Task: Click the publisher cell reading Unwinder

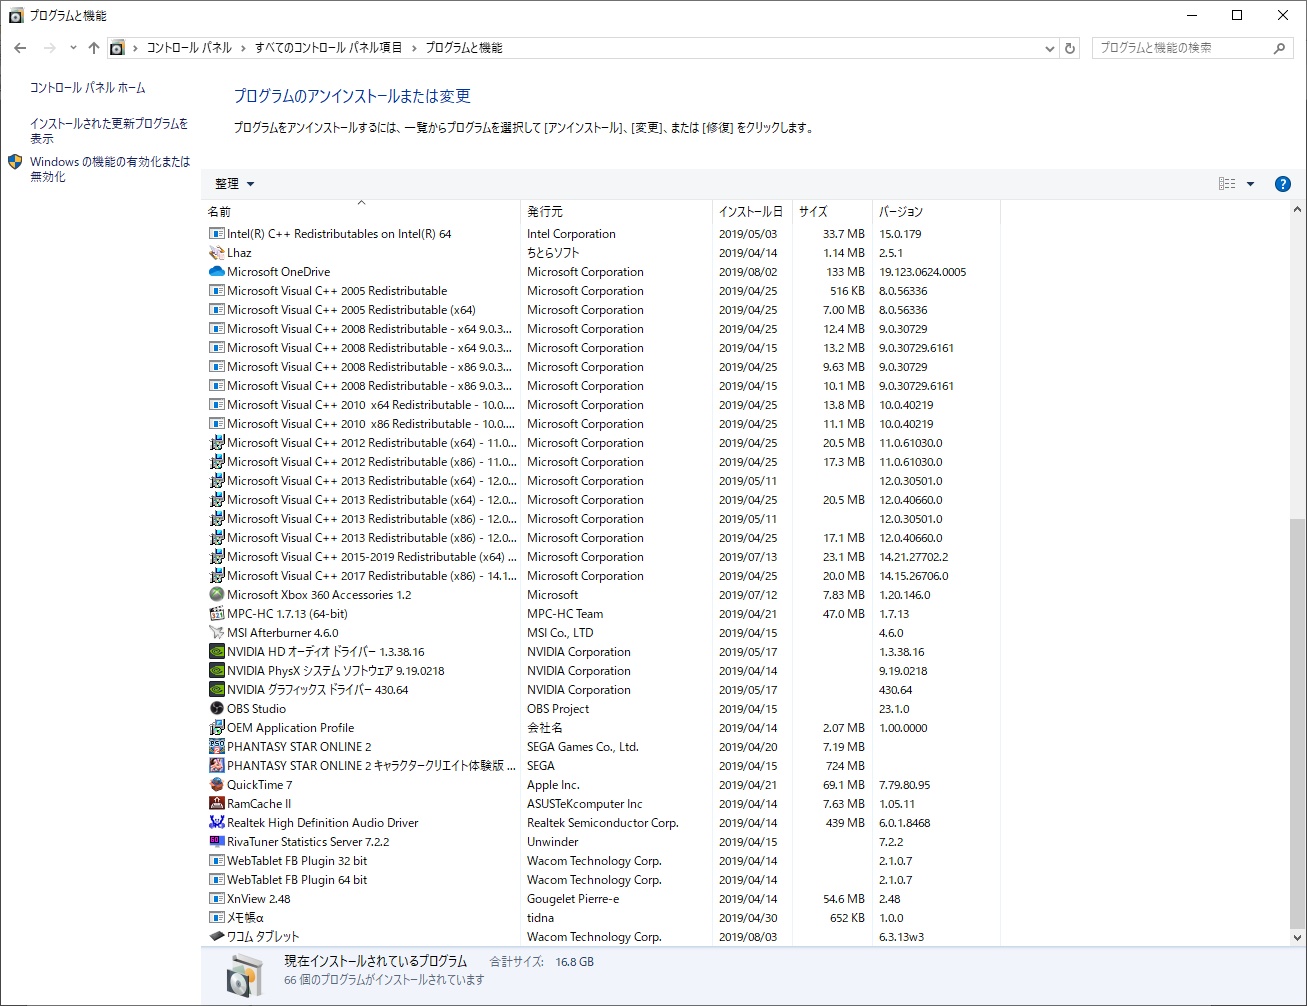Action: pyautogui.click(x=553, y=842)
